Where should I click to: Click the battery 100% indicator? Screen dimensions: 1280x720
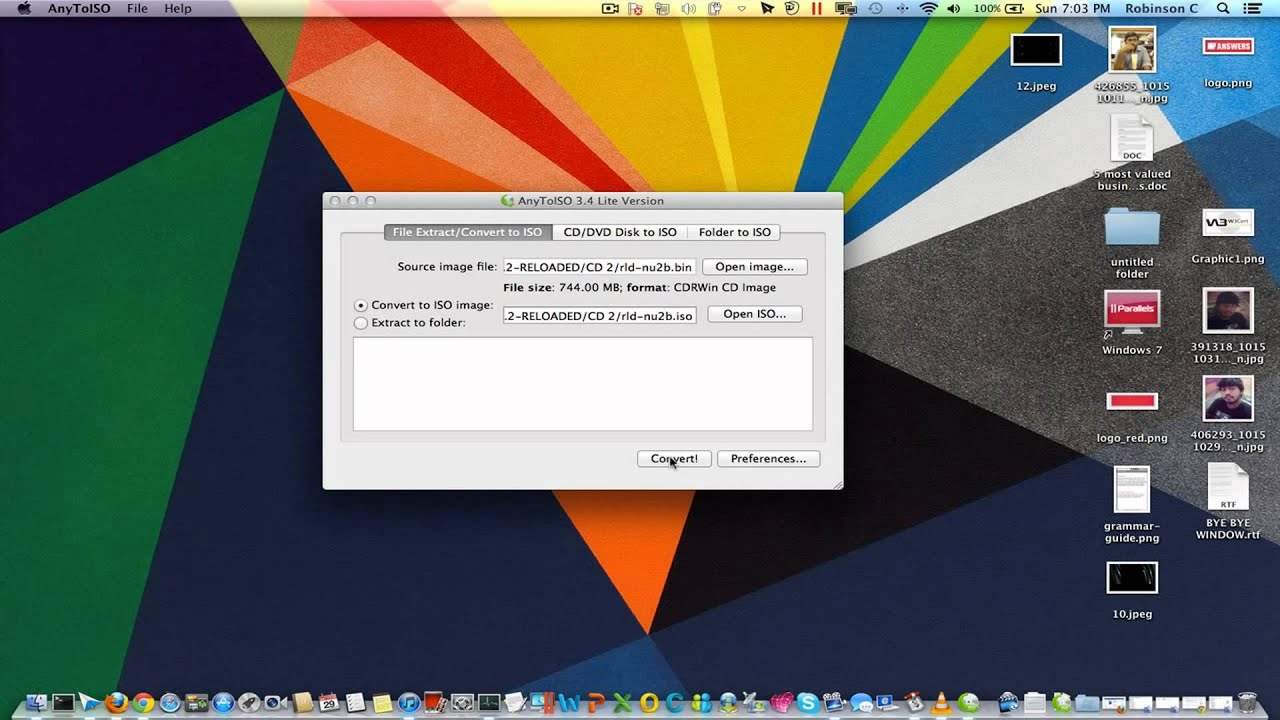1000,8
